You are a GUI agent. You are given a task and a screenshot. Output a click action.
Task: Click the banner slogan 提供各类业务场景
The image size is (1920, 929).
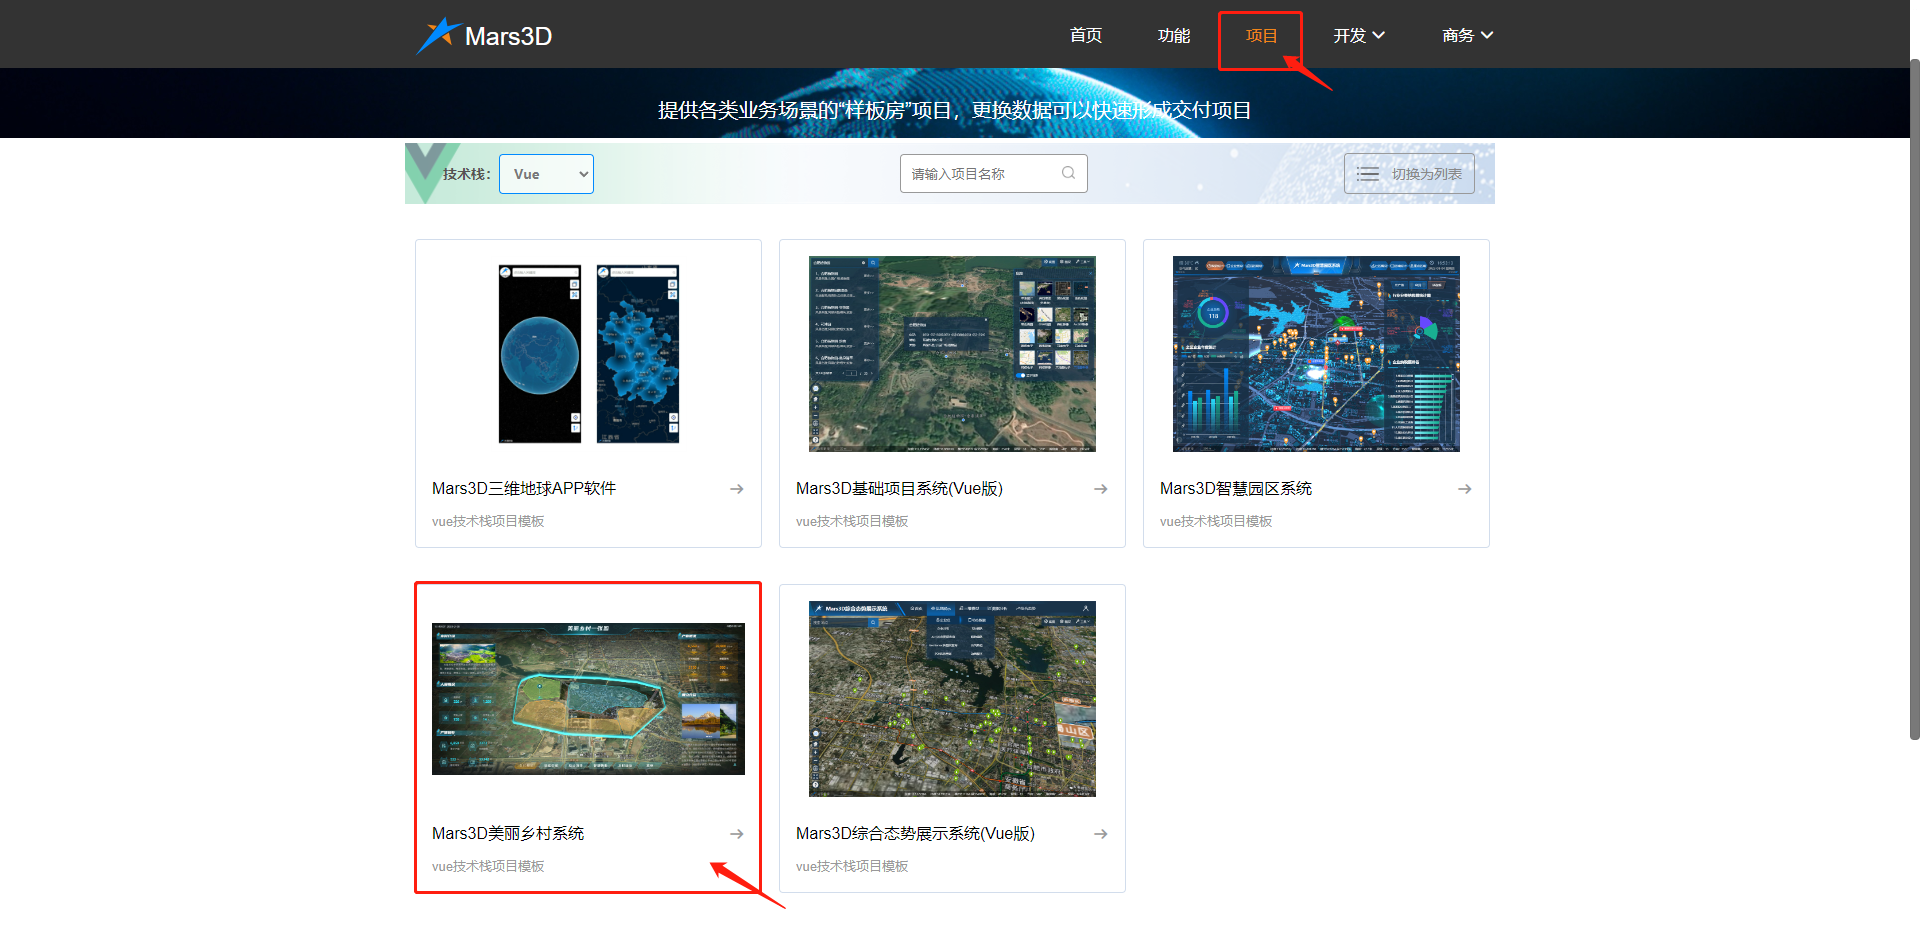(954, 110)
